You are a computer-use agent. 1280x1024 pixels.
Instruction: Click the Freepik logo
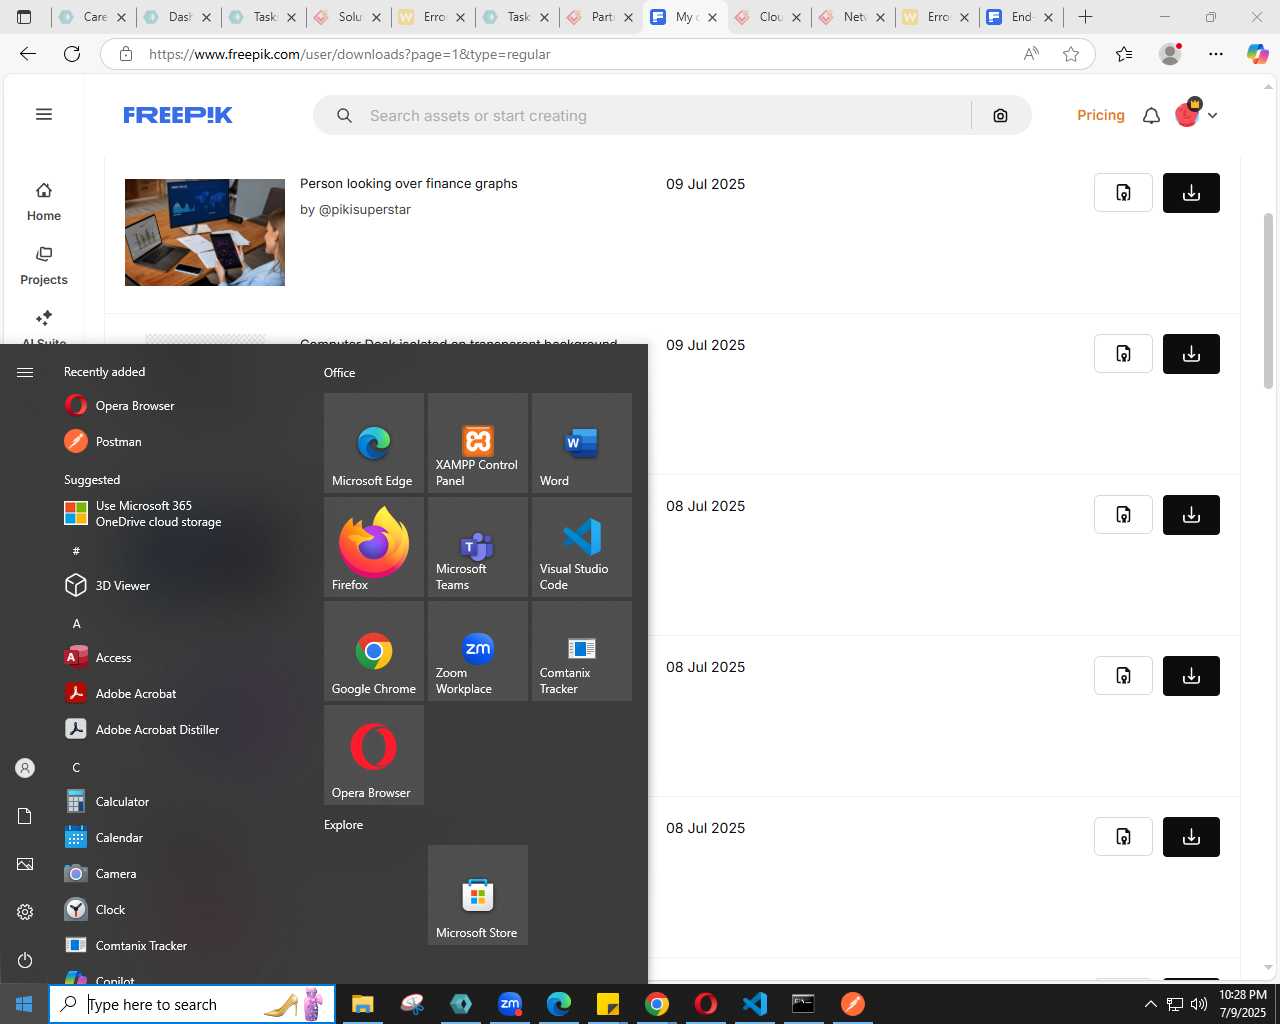[178, 115]
